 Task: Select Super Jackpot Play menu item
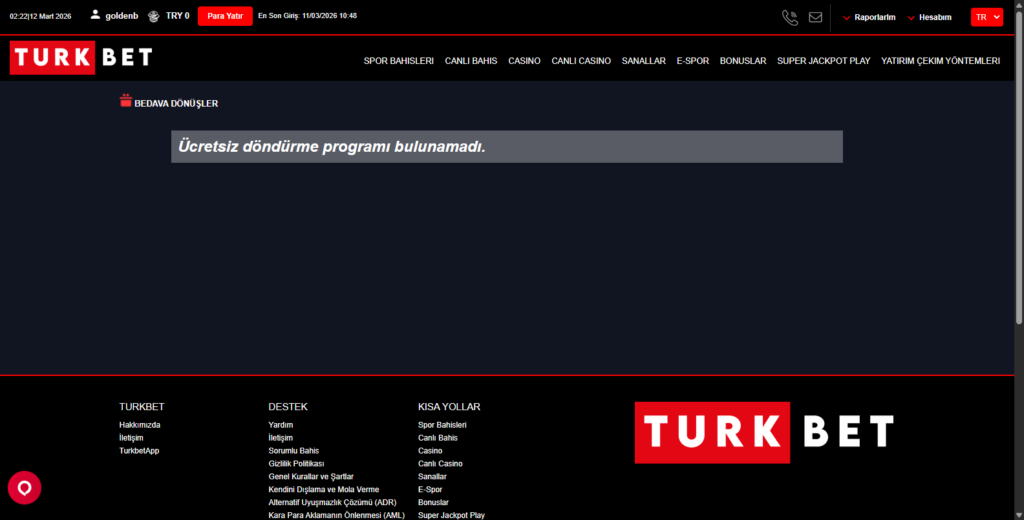tap(823, 61)
